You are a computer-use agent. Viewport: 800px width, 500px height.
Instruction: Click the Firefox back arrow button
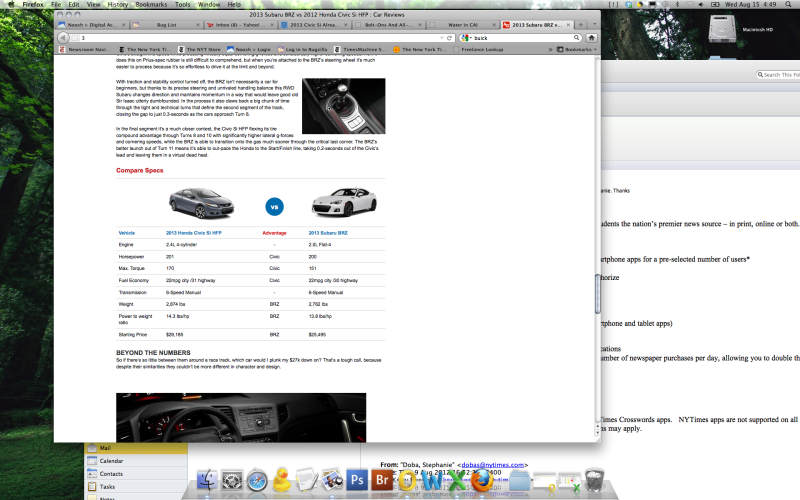click(x=63, y=38)
